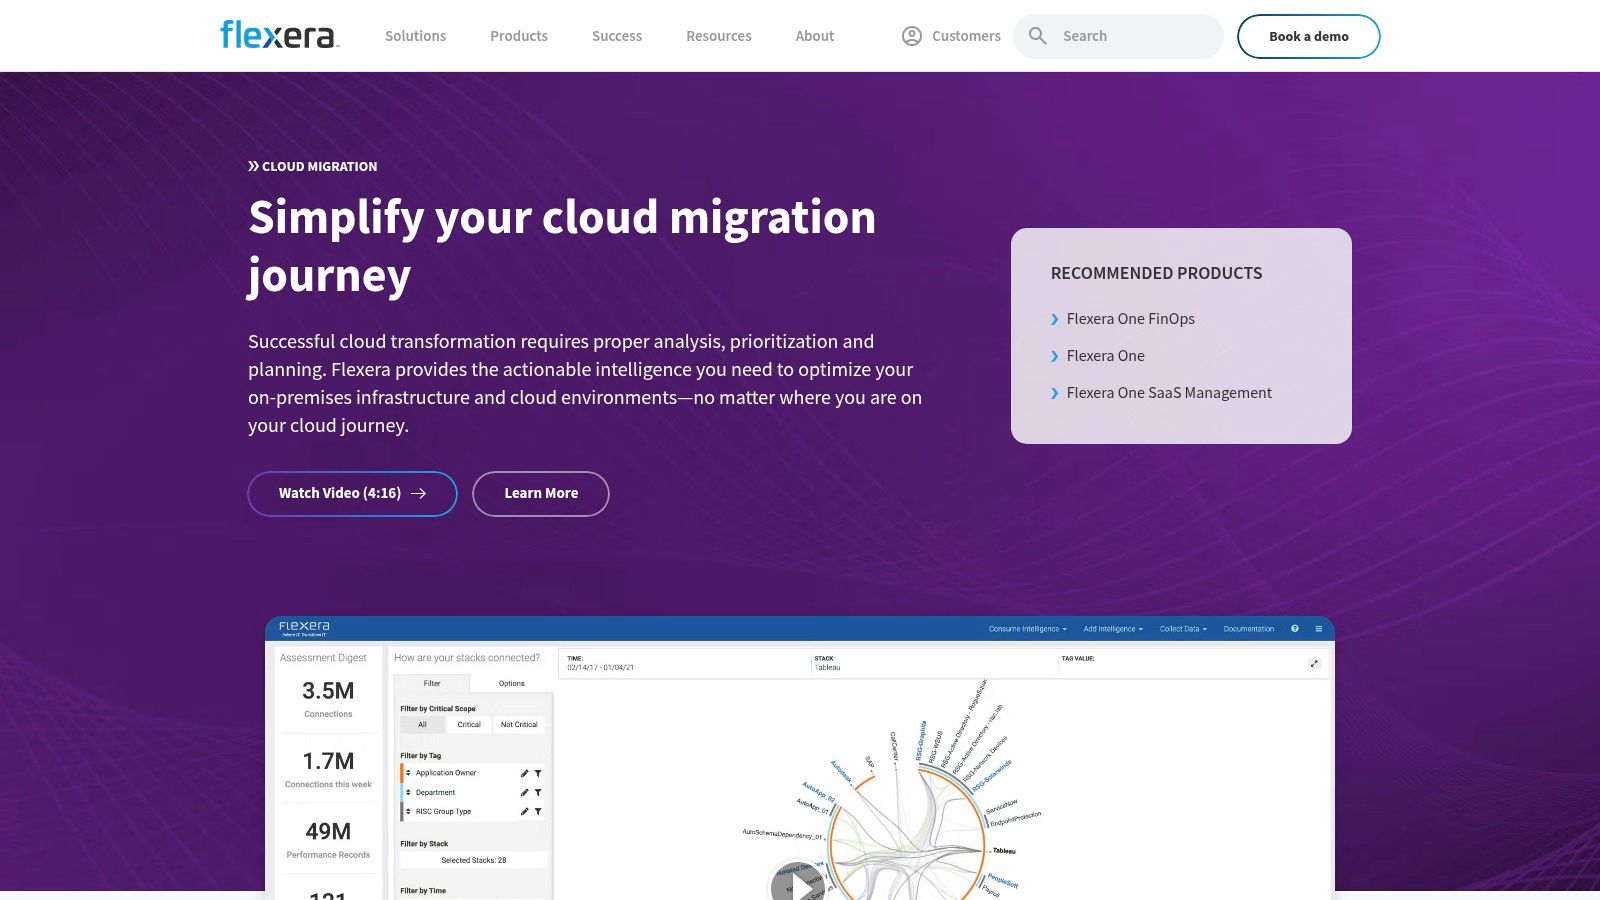1600x900 pixels.
Task: Click the Book a demo button
Action: point(1309,36)
